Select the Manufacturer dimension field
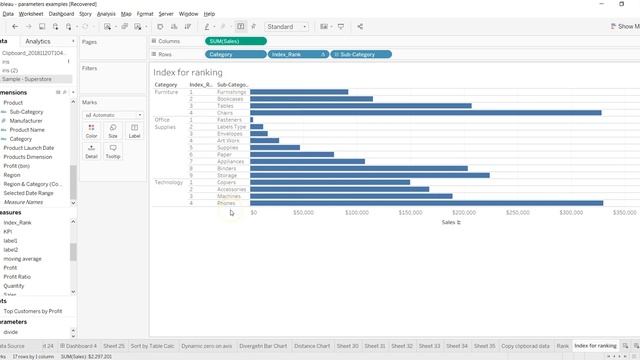The height and width of the screenshot is (360, 640). (x=26, y=121)
